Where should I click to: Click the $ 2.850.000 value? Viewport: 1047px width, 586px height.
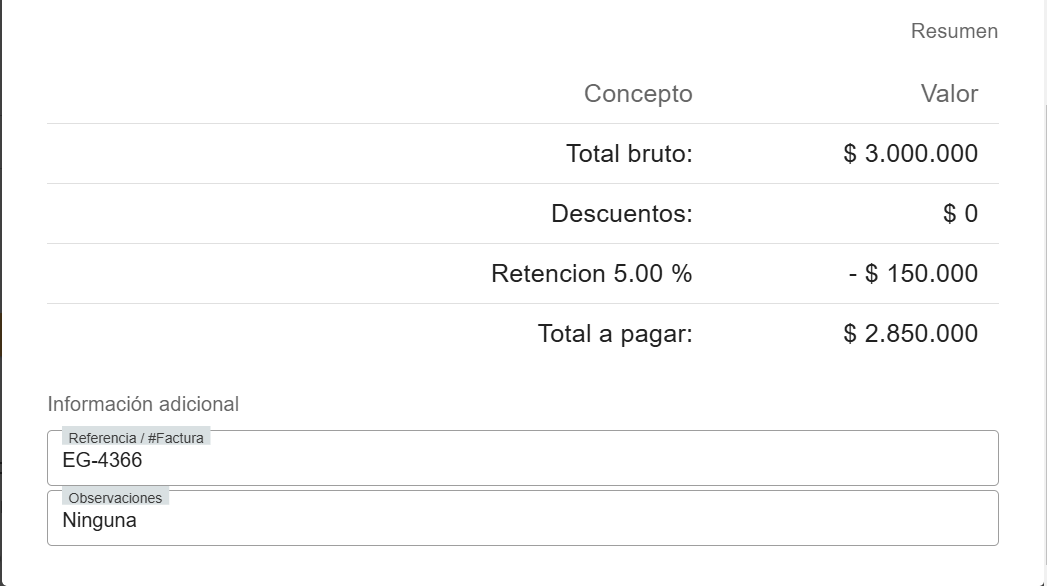click(x=911, y=333)
